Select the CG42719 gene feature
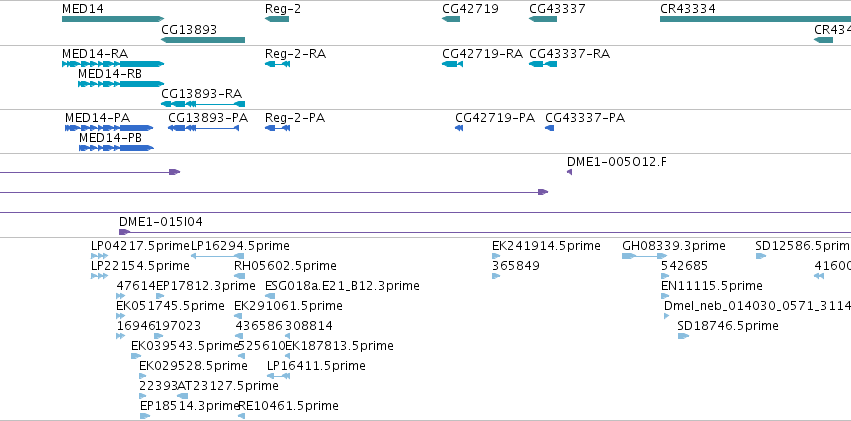The height and width of the screenshot is (421, 851). pos(451,19)
